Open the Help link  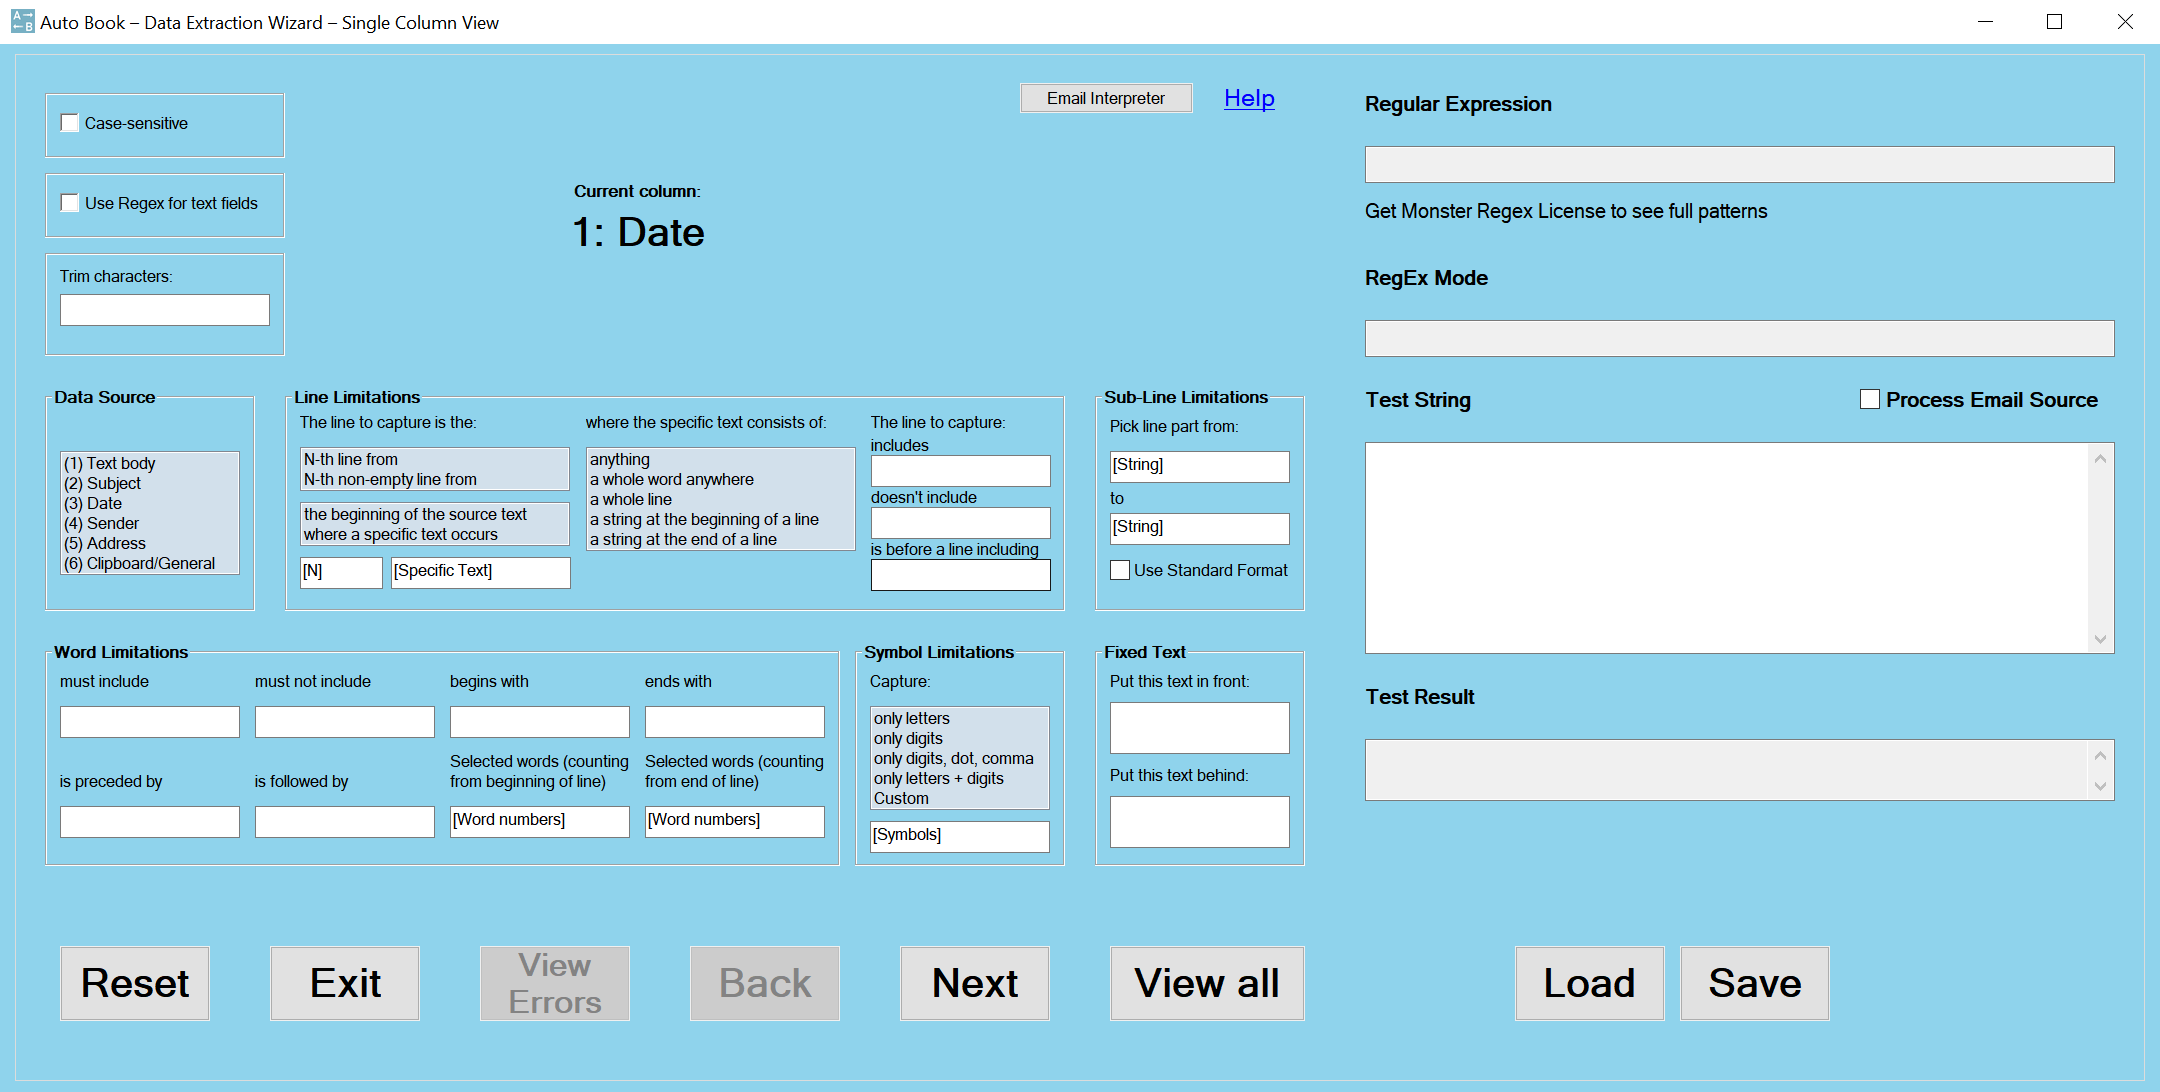[x=1249, y=98]
